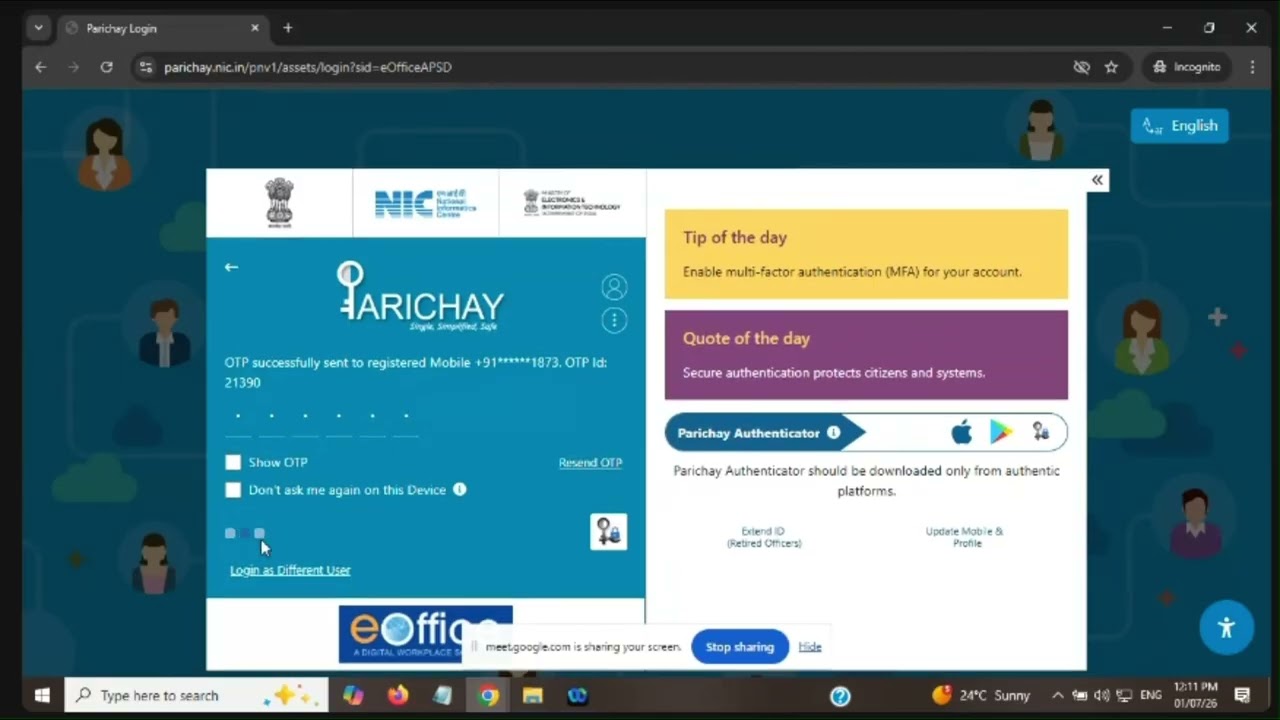The width and height of the screenshot is (1280, 720).
Task: Click the NIC National Informatics Centre logo
Action: [x=426, y=203]
